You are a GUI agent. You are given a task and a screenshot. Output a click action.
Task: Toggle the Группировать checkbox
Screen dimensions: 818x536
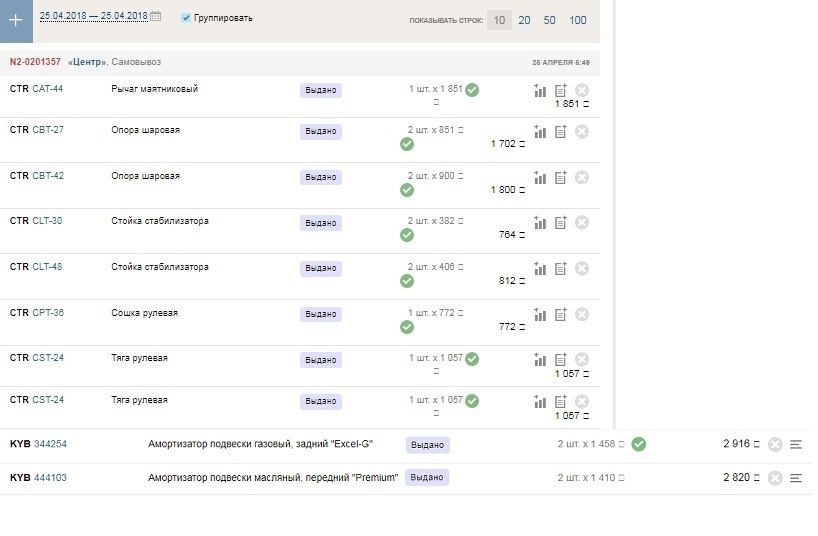tap(186, 18)
